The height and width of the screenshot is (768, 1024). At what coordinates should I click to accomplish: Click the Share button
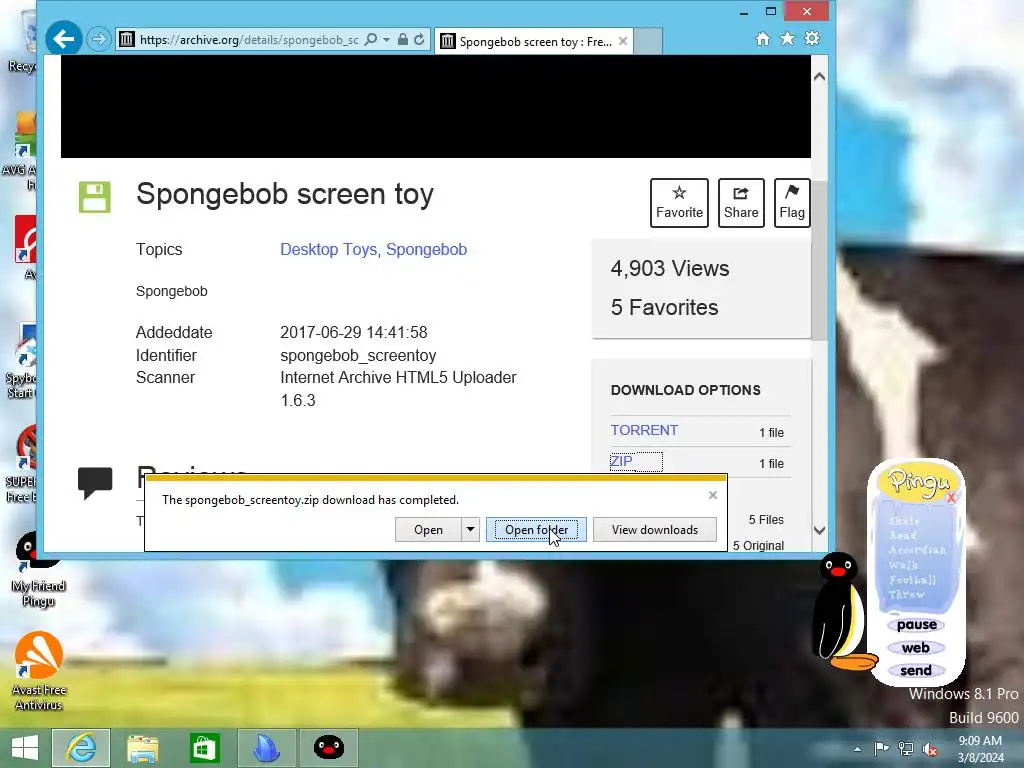(741, 202)
